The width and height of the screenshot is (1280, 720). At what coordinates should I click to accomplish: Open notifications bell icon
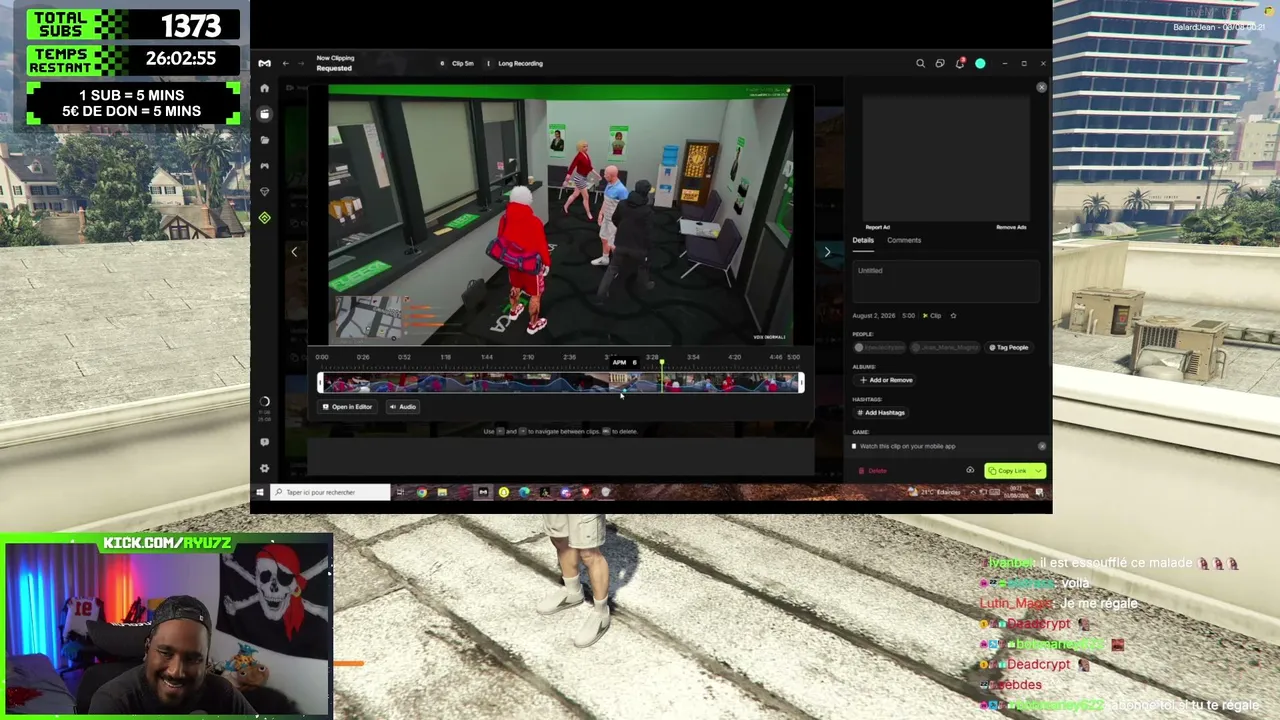960,63
